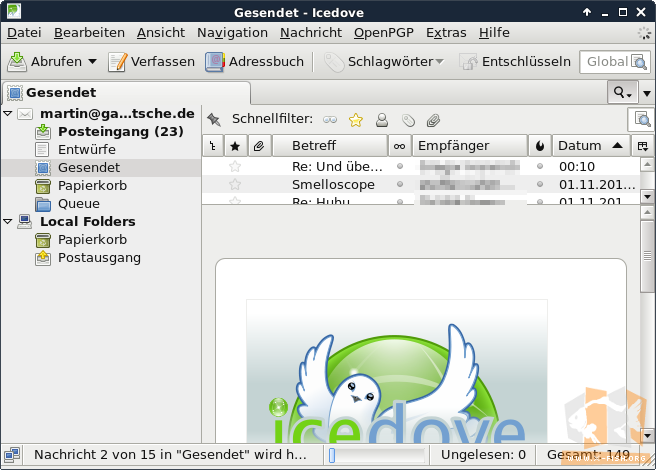Viewport: 656px width, 470px height.
Task: Star the Smelloscope message
Action: (x=235, y=184)
